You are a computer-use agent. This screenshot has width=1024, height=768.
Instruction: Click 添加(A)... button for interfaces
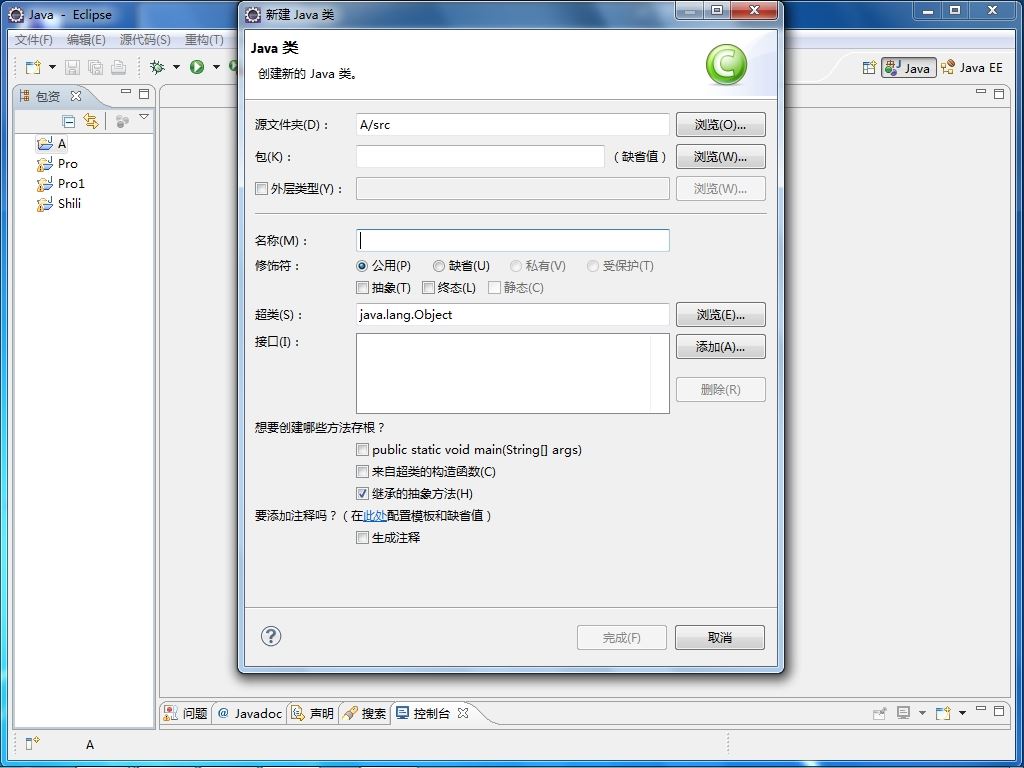(x=720, y=347)
